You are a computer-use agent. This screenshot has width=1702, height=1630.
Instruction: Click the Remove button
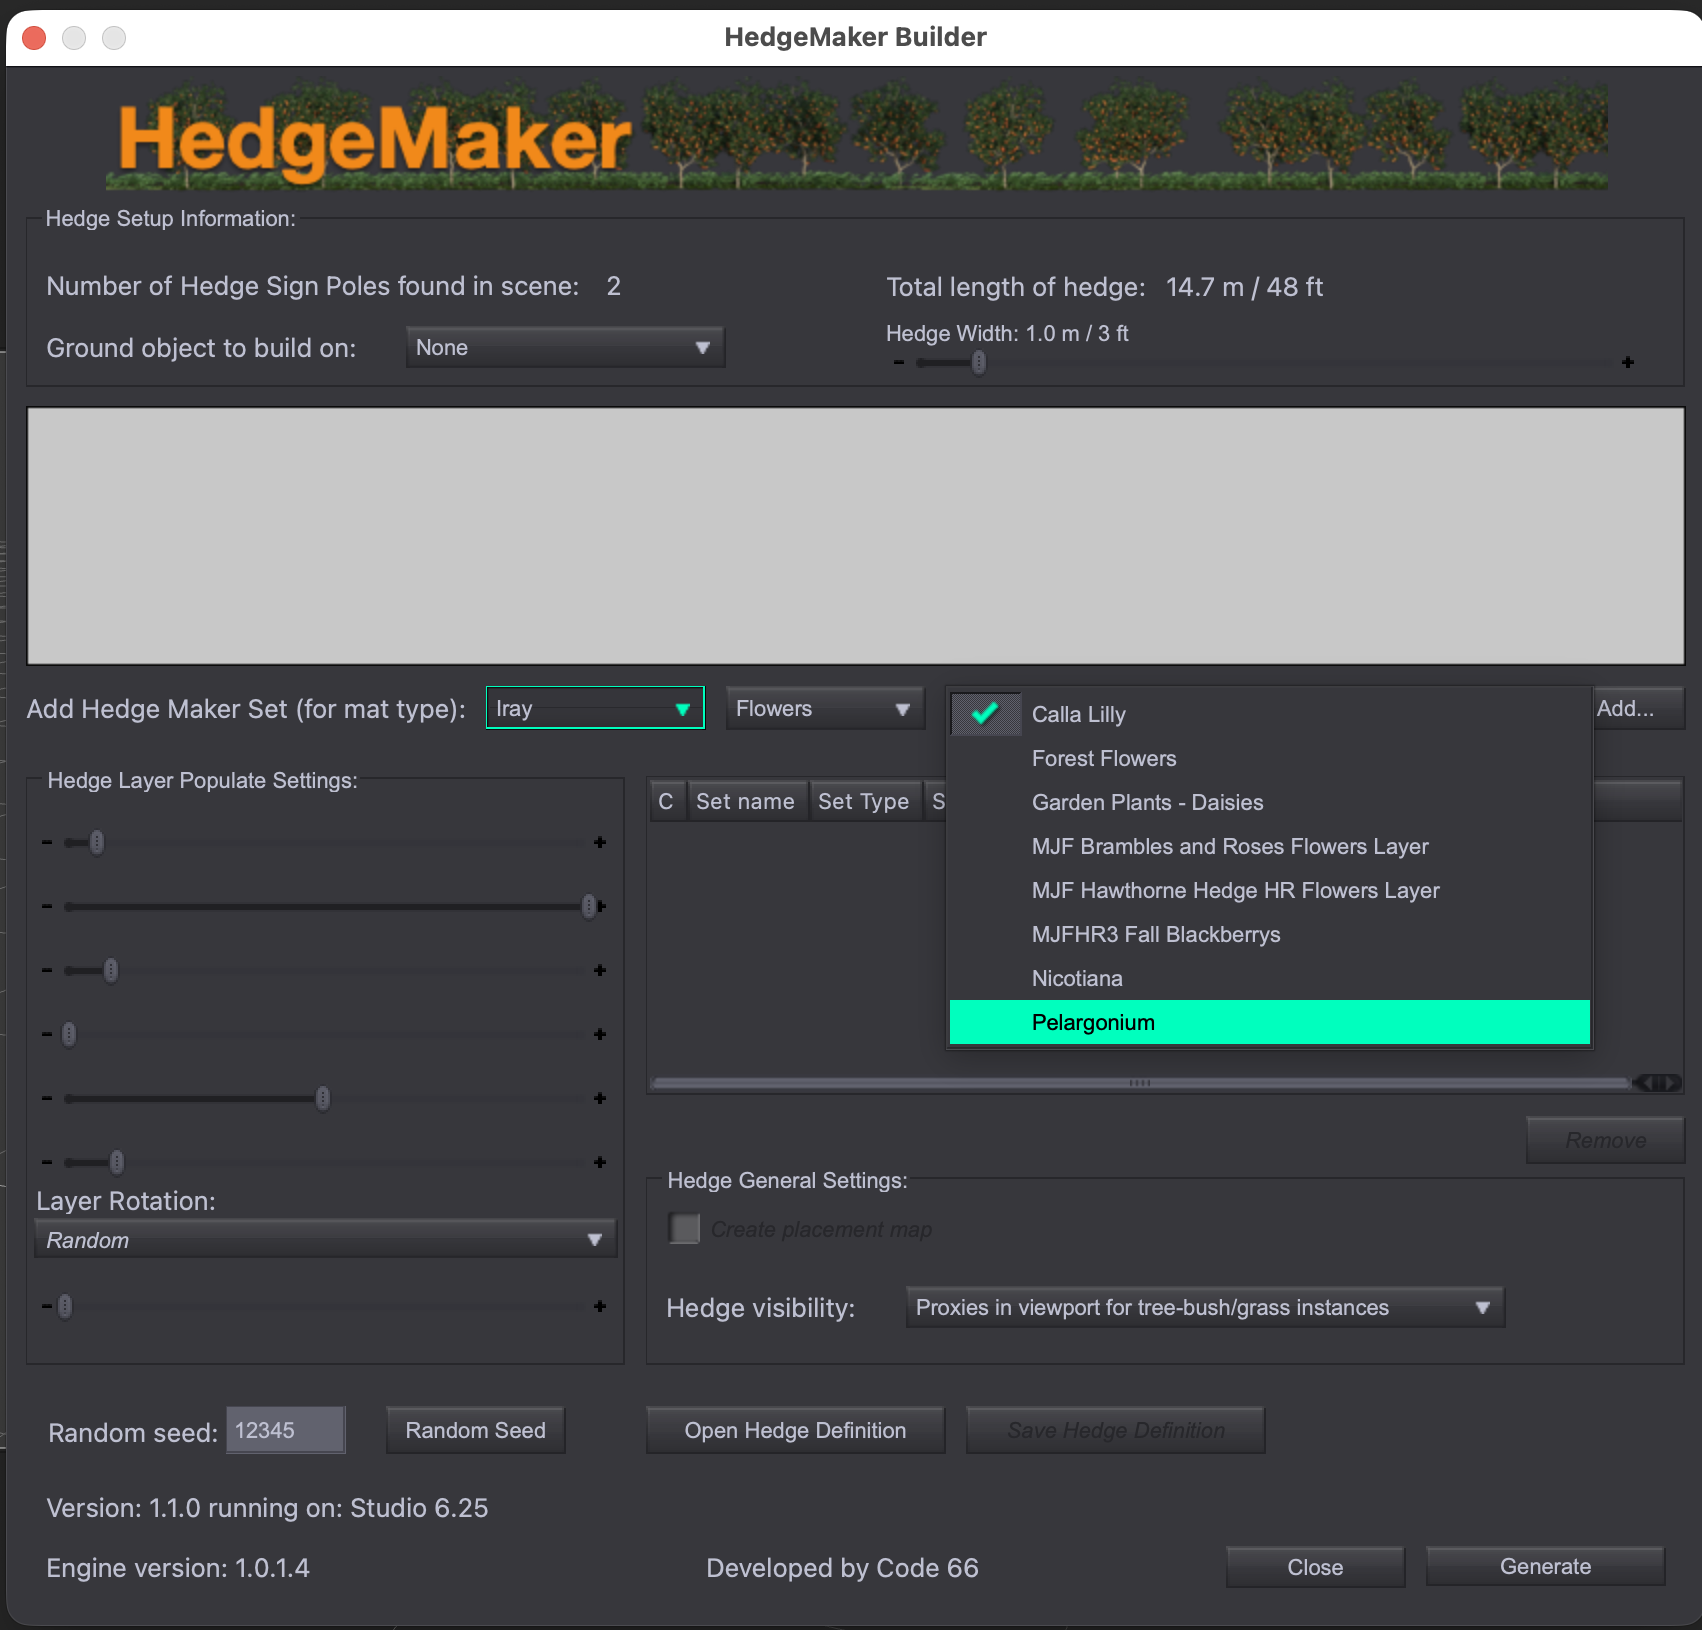point(1605,1140)
